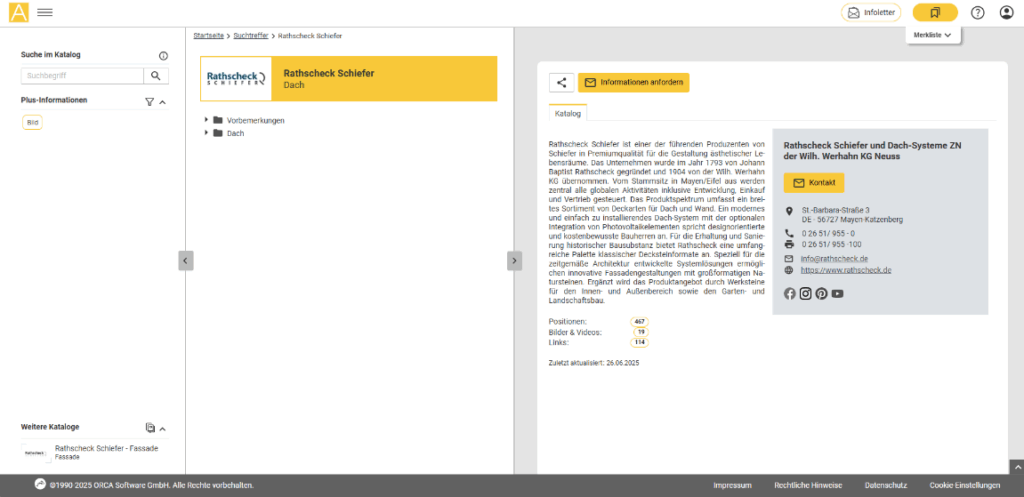Go to Suchtreffer in breadcrumb

pos(251,35)
